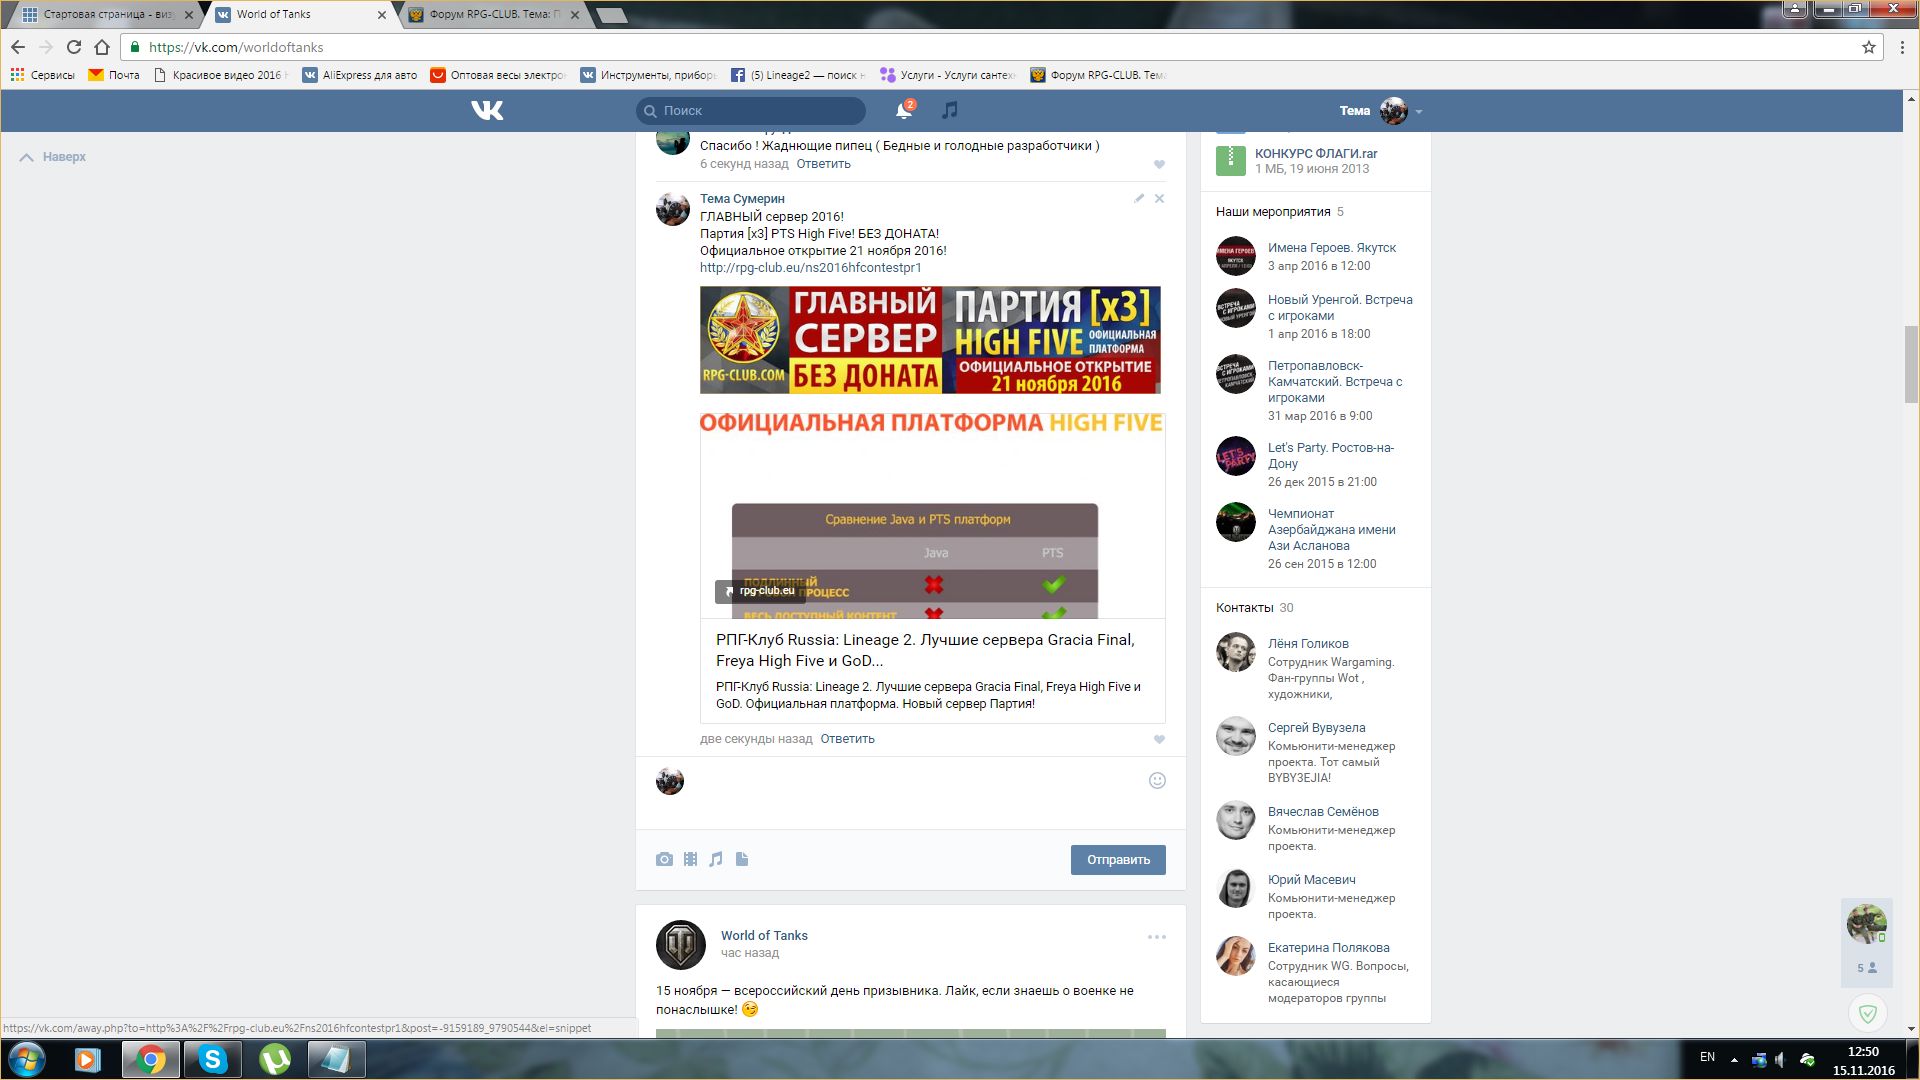Screen dimensions: 1920x1080
Task: Reply to the 6 секунд назад comment
Action: pyautogui.click(x=823, y=164)
